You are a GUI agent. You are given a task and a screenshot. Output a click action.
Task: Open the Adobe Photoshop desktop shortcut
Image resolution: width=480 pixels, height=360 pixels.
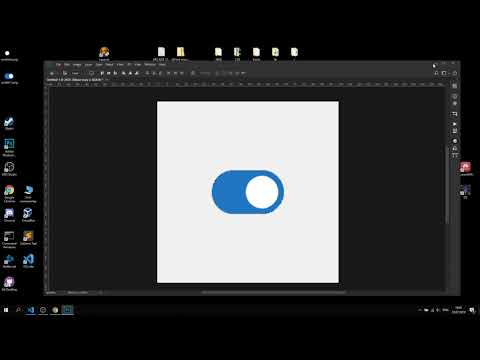9,147
